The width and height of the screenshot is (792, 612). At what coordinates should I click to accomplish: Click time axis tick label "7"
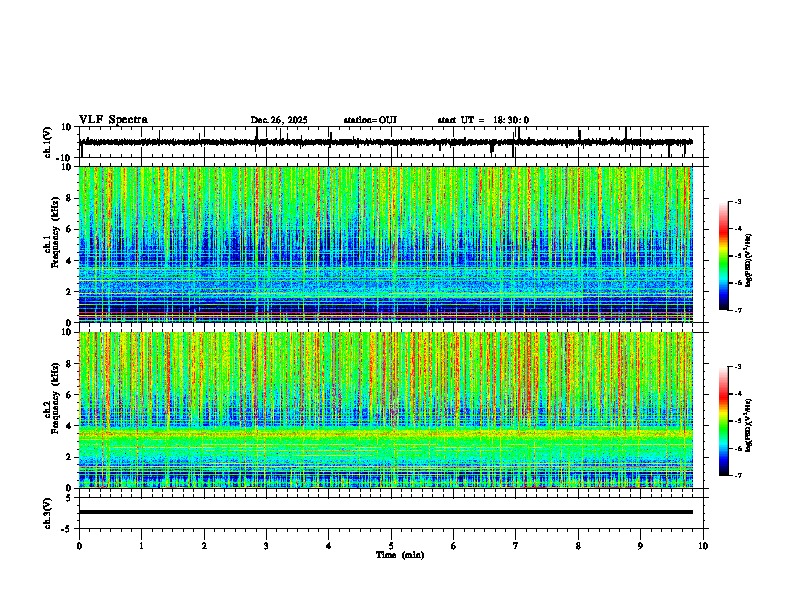tap(516, 546)
